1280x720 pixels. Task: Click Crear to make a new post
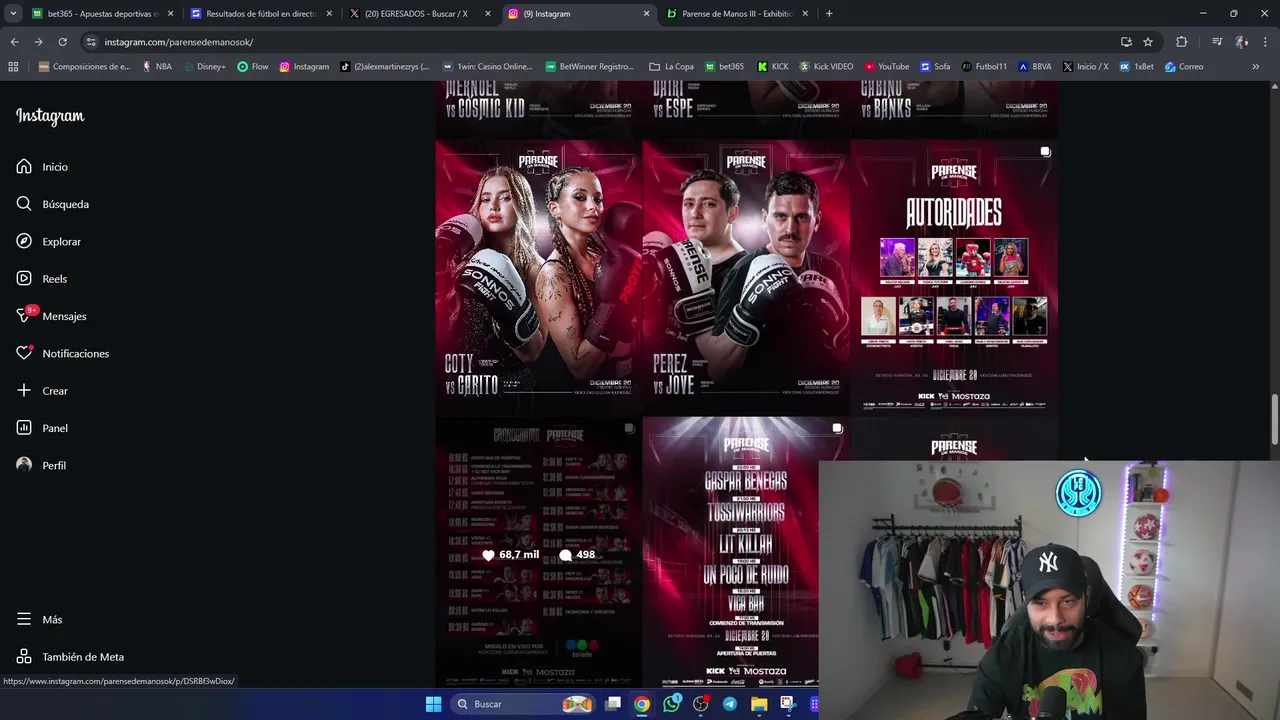point(42,391)
